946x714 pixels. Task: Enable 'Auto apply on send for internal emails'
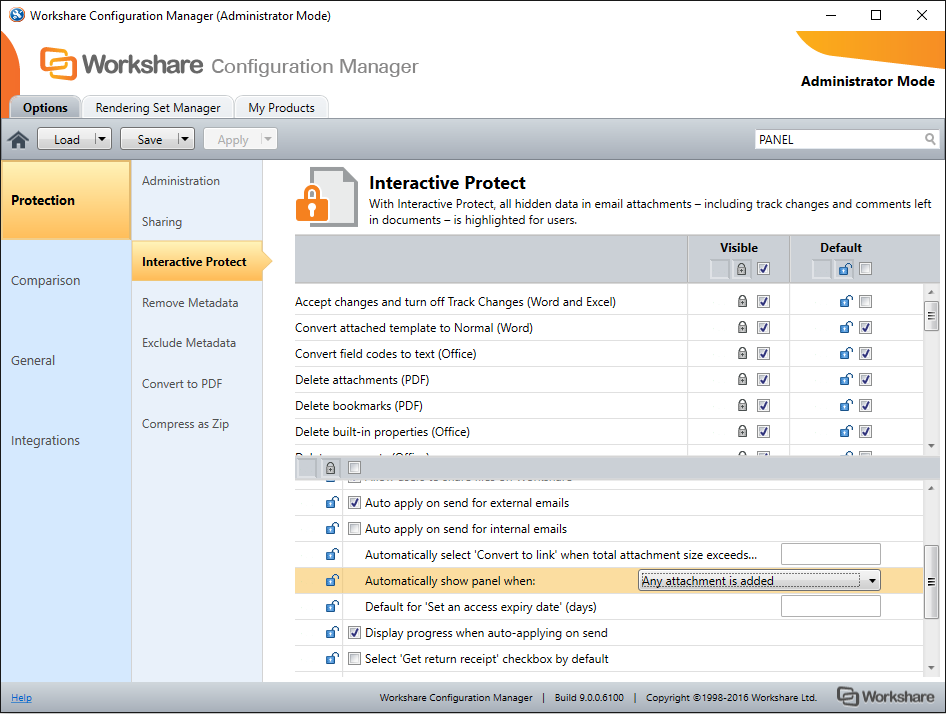pos(354,528)
